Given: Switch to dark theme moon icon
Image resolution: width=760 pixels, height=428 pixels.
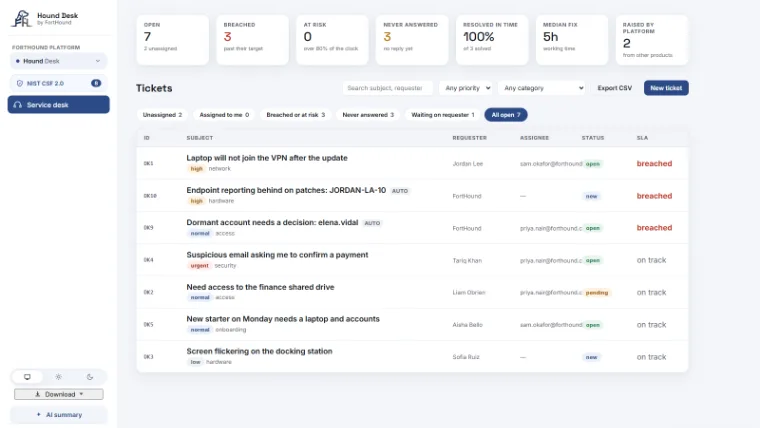Looking at the screenshot, I should tap(90, 377).
